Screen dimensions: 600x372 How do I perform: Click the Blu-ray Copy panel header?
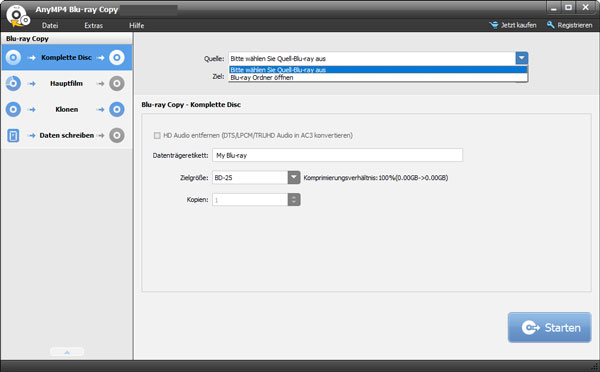67,38
